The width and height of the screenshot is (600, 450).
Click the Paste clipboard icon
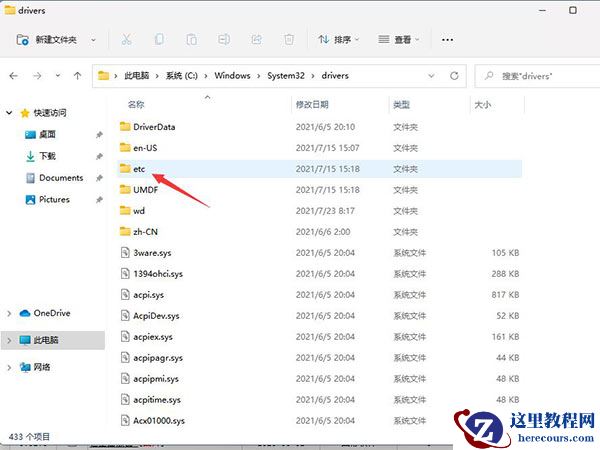tap(191, 39)
